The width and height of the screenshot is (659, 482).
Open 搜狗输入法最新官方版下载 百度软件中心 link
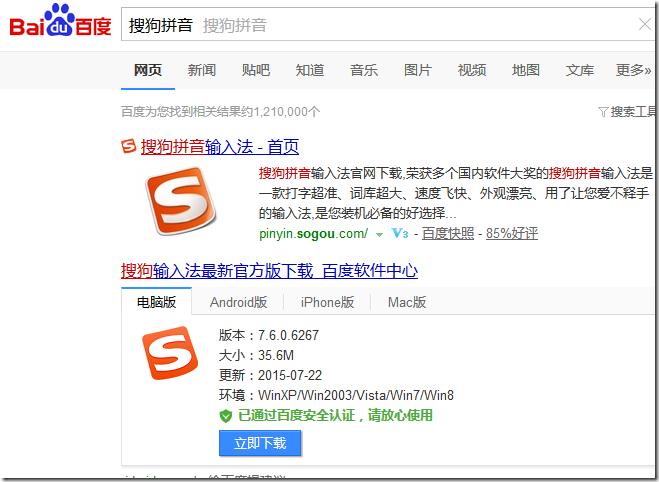pyautogui.click(x=269, y=271)
